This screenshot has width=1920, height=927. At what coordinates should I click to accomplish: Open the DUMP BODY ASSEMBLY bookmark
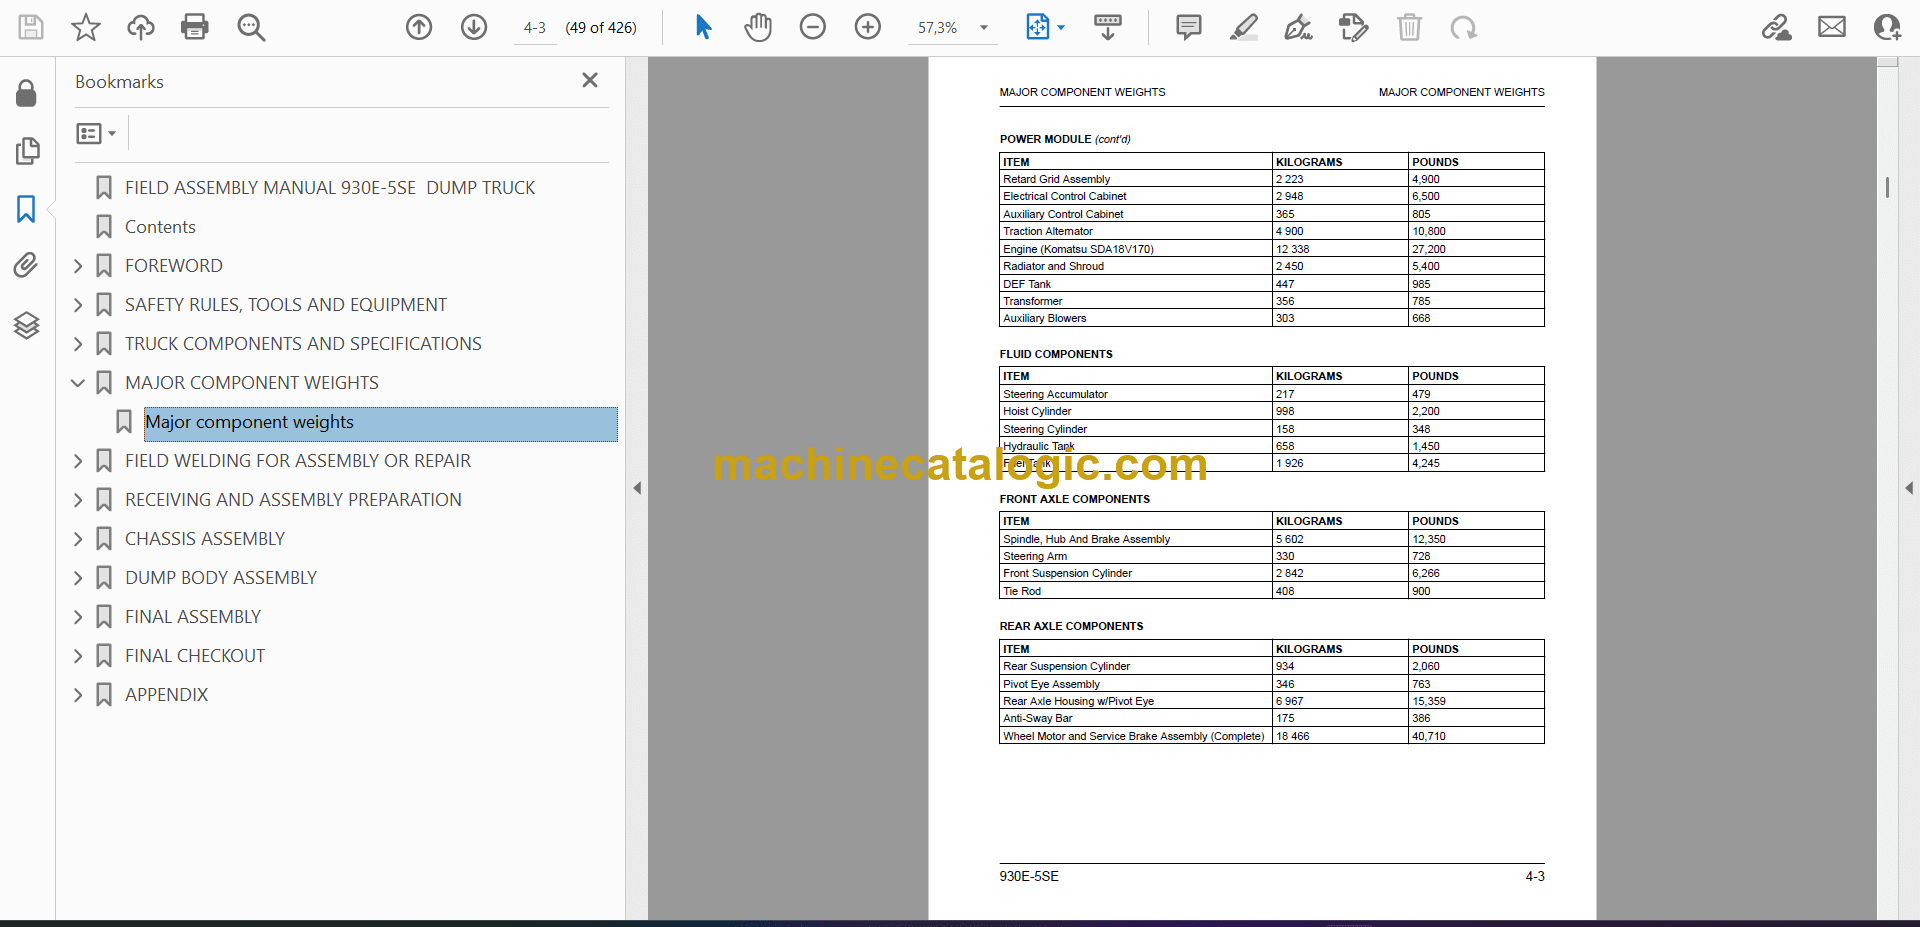[x=221, y=578]
